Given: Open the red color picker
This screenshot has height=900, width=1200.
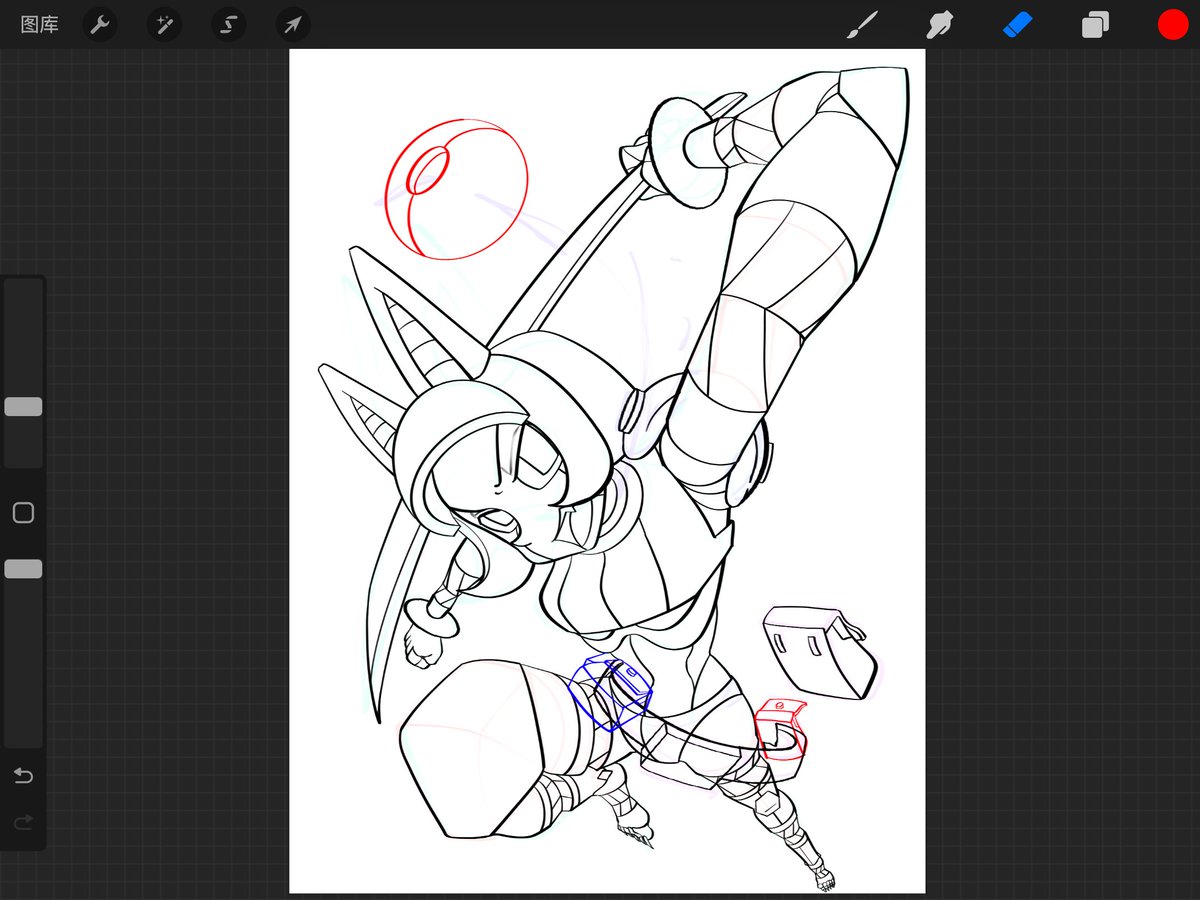Looking at the screenshot, I should tap(1173, 25).
